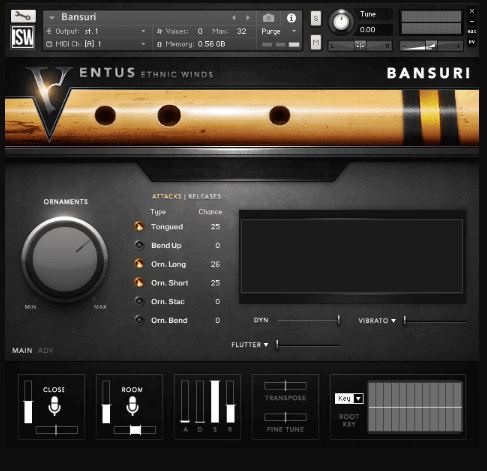The height and width of the screenshot is (471, 487).
Task: Open the instrument info icon
Action: 291,18
